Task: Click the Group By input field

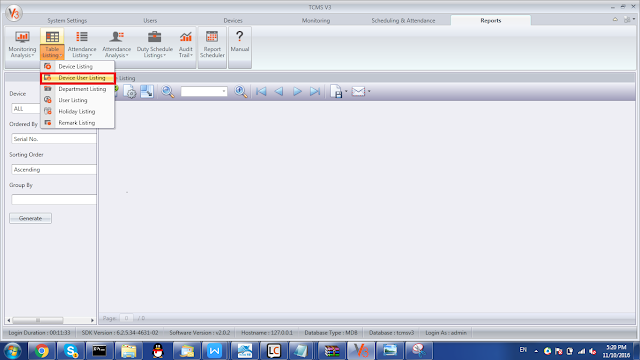Action: tap(53, 200)
